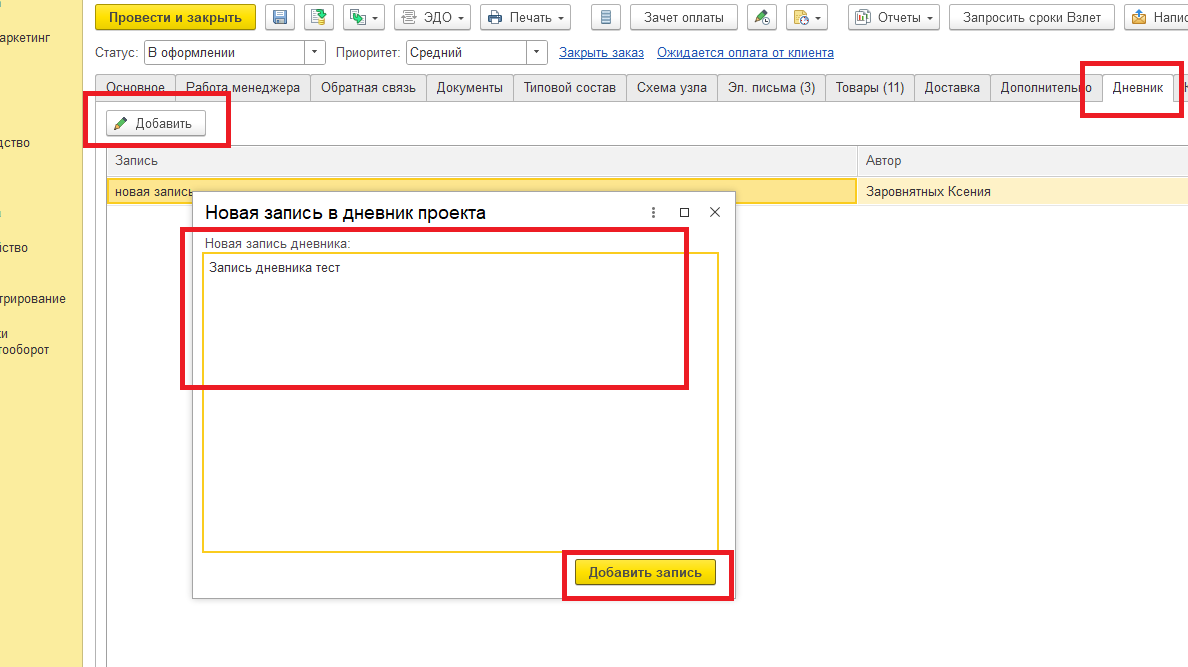Click the Автор column header
The image size is (1188, 667).
tap(1023, 161)
